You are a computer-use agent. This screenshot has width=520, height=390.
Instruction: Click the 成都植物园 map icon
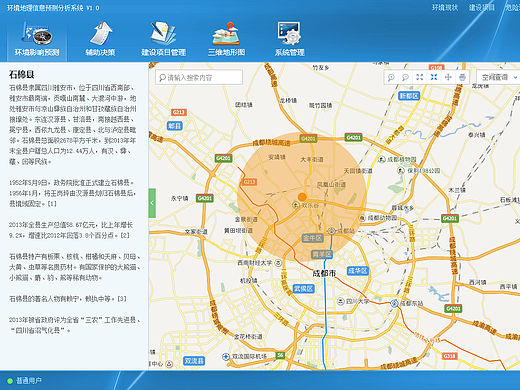pos(382,160)
